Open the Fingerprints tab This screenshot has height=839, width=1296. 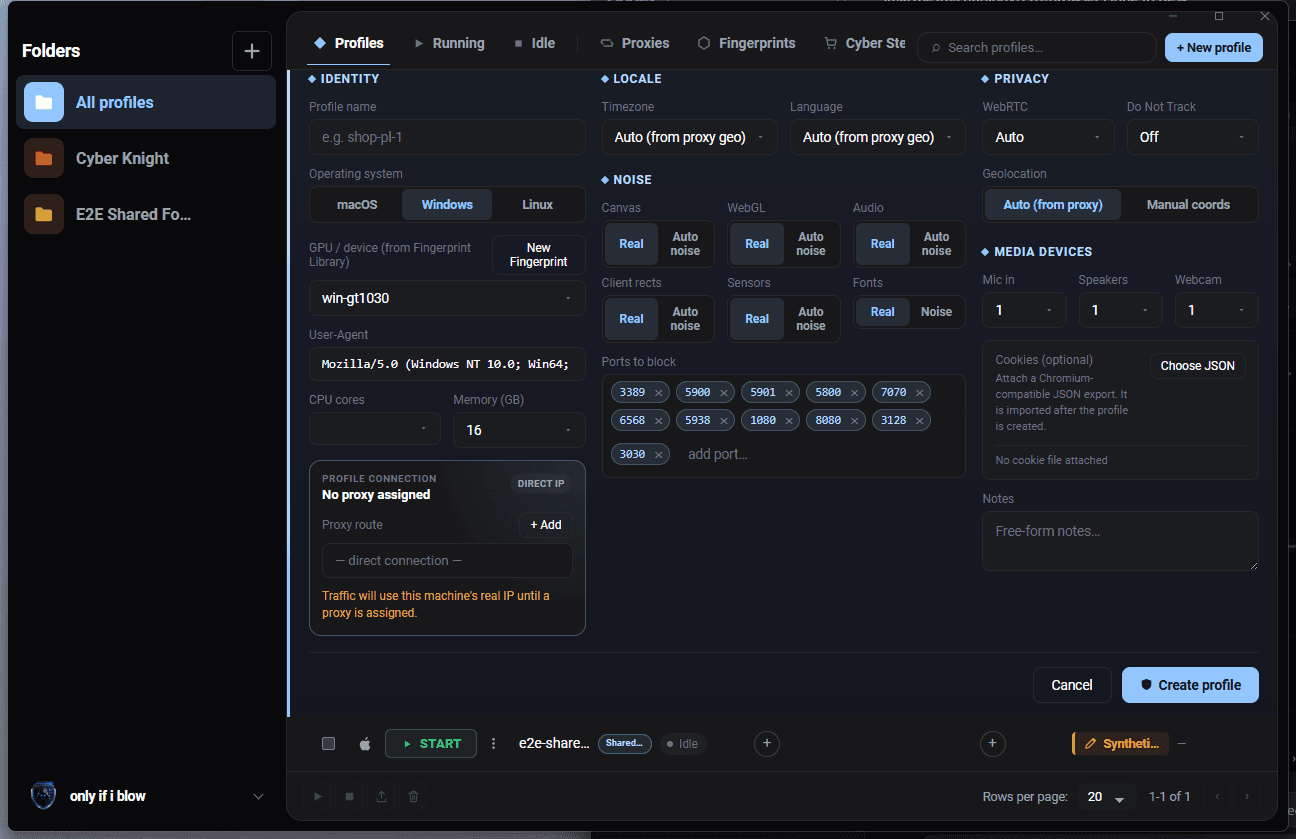tap(747, 43)
